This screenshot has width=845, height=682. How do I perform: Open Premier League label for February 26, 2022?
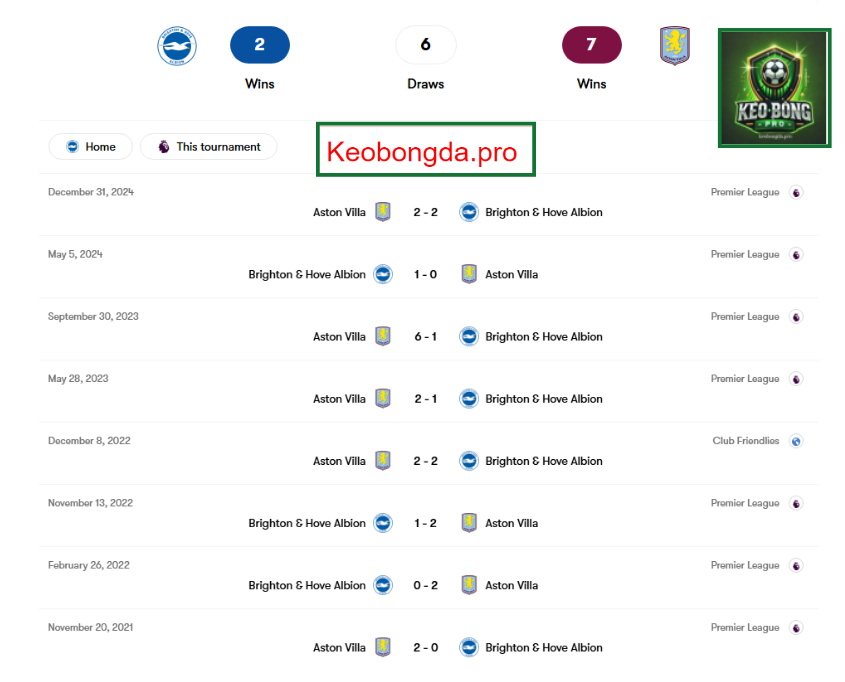745,566
